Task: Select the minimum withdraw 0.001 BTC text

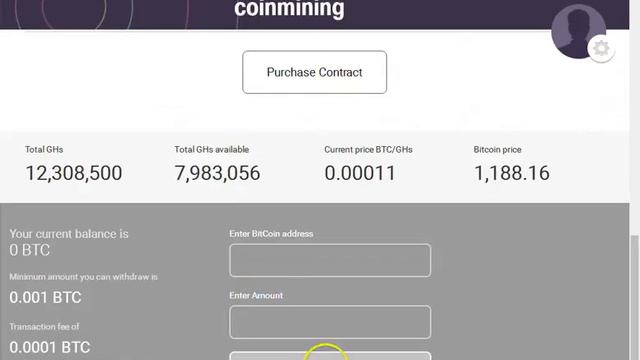Action: click(45, 298)
